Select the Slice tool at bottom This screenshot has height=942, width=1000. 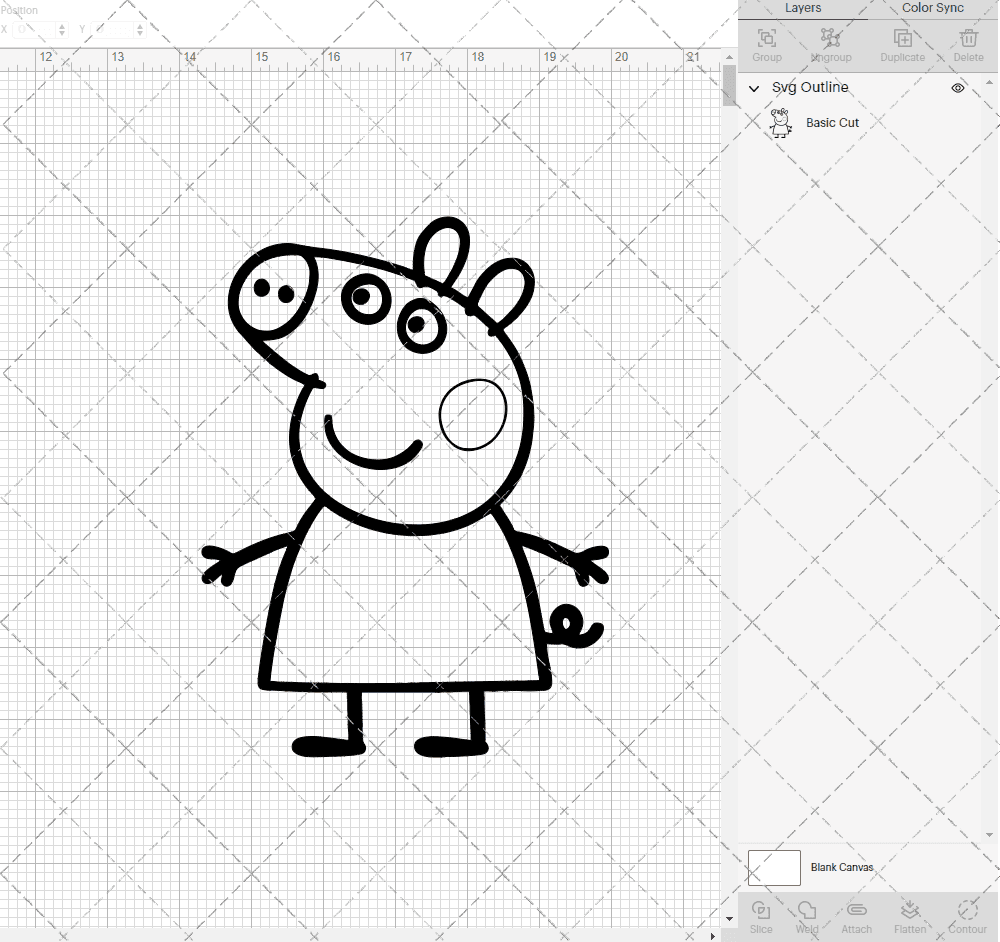click(761, 910)
